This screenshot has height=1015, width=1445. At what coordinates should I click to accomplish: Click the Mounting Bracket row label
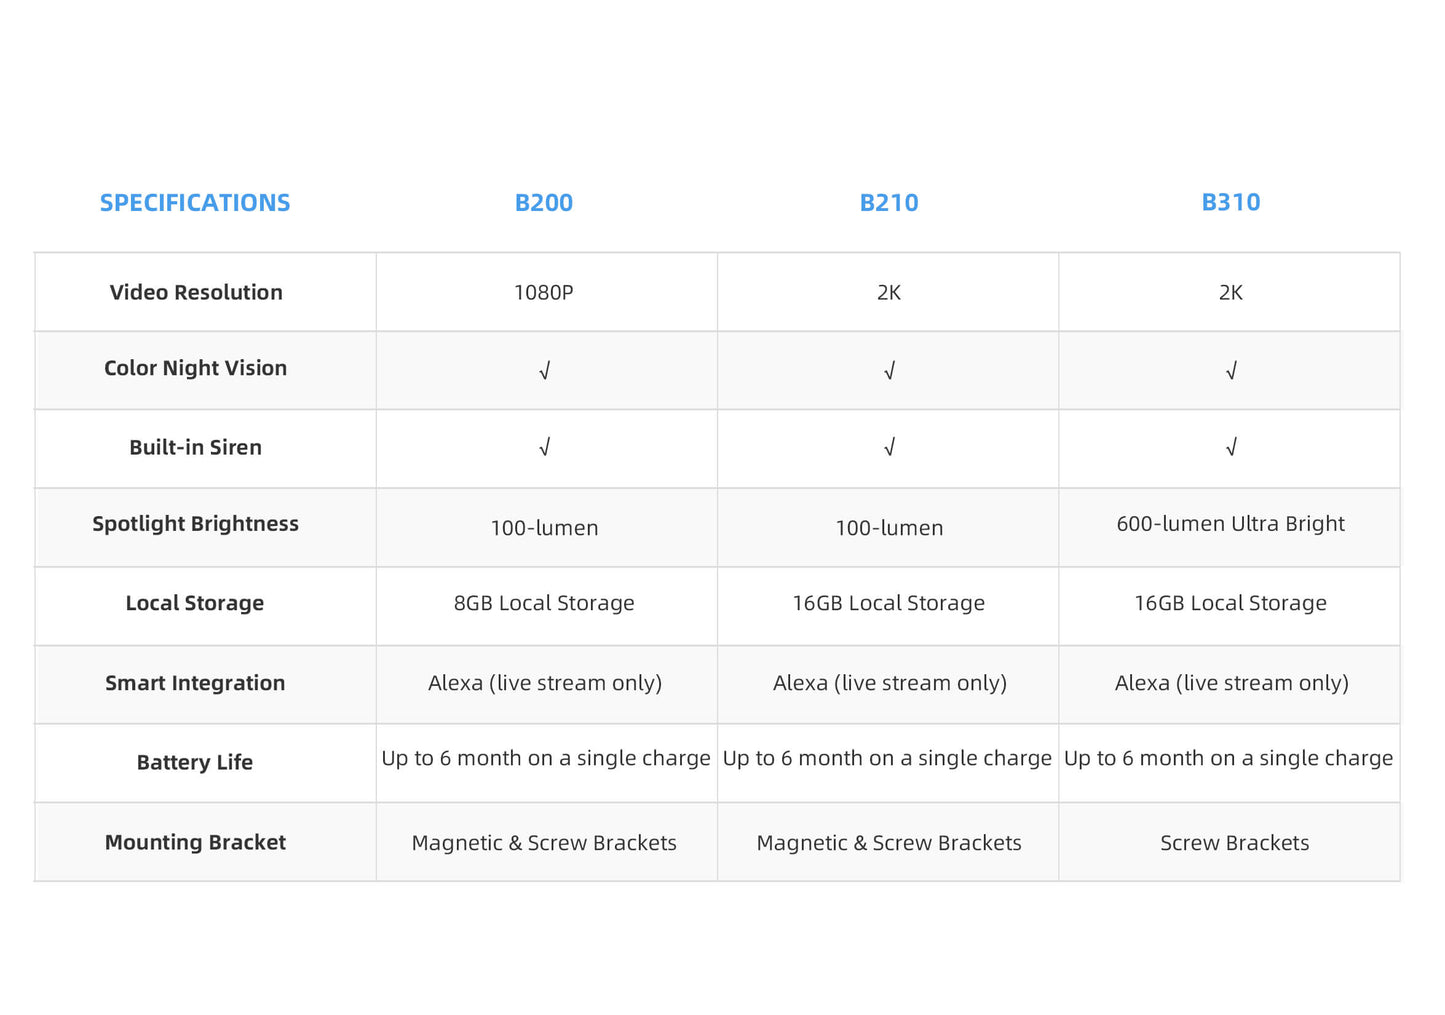tap(195, 842)
